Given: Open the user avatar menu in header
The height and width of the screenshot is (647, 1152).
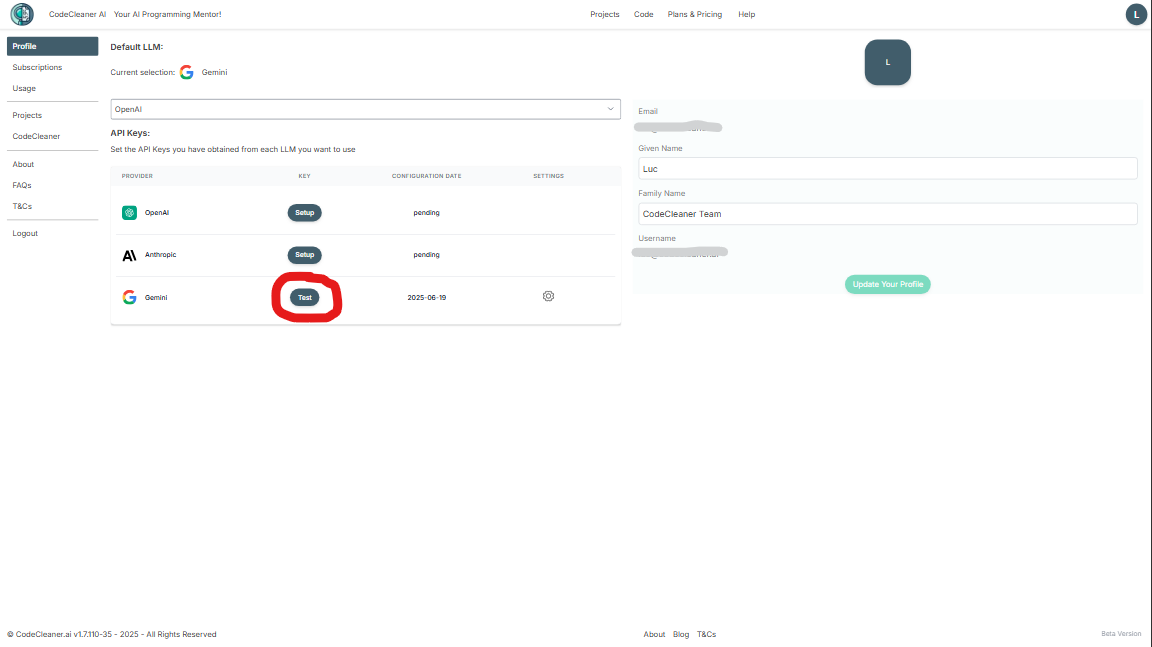Looking at the screenshot, I should [x=1136, y=14].
